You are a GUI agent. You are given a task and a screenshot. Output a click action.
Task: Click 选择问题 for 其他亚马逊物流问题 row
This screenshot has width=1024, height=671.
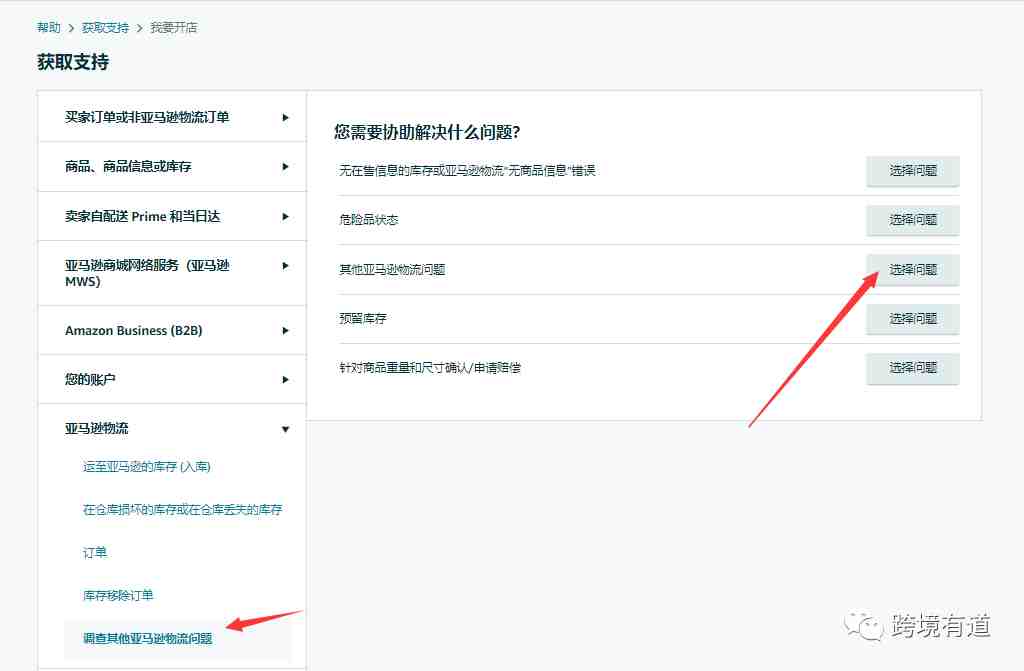(x=913, y=269)
